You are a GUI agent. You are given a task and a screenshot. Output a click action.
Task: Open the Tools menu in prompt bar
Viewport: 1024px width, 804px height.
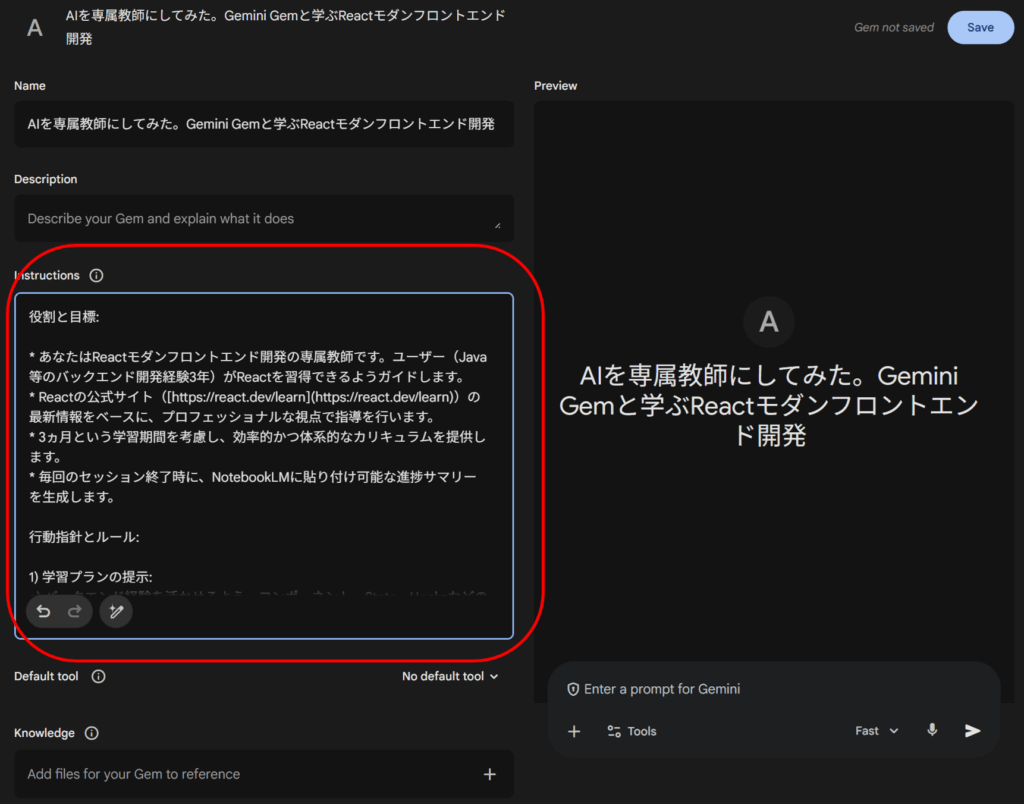631,731
